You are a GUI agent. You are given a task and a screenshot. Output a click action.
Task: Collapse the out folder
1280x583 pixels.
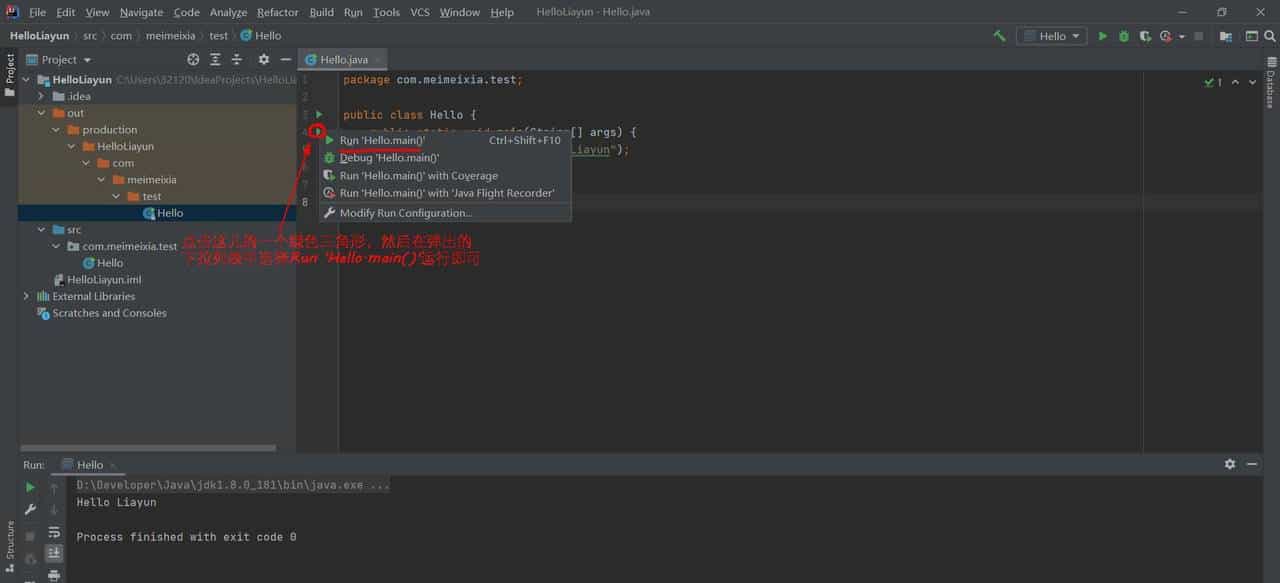41,112
